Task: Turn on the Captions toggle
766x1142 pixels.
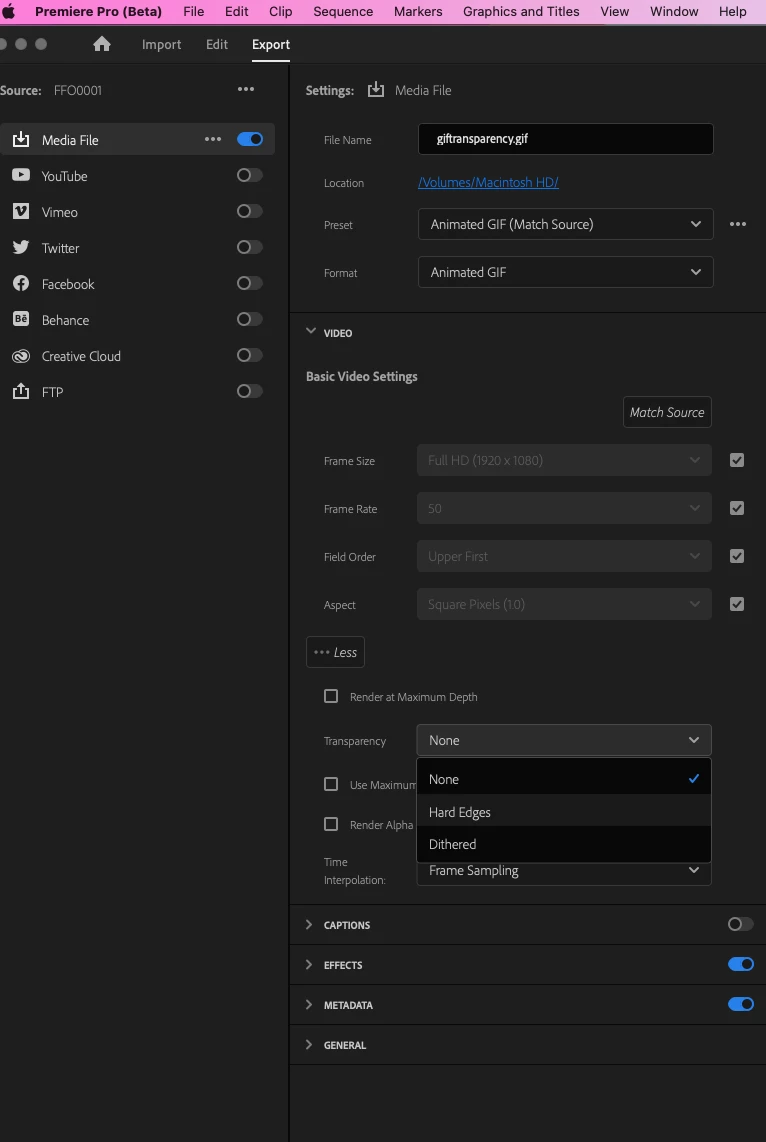Action: (x=741, y=924)
